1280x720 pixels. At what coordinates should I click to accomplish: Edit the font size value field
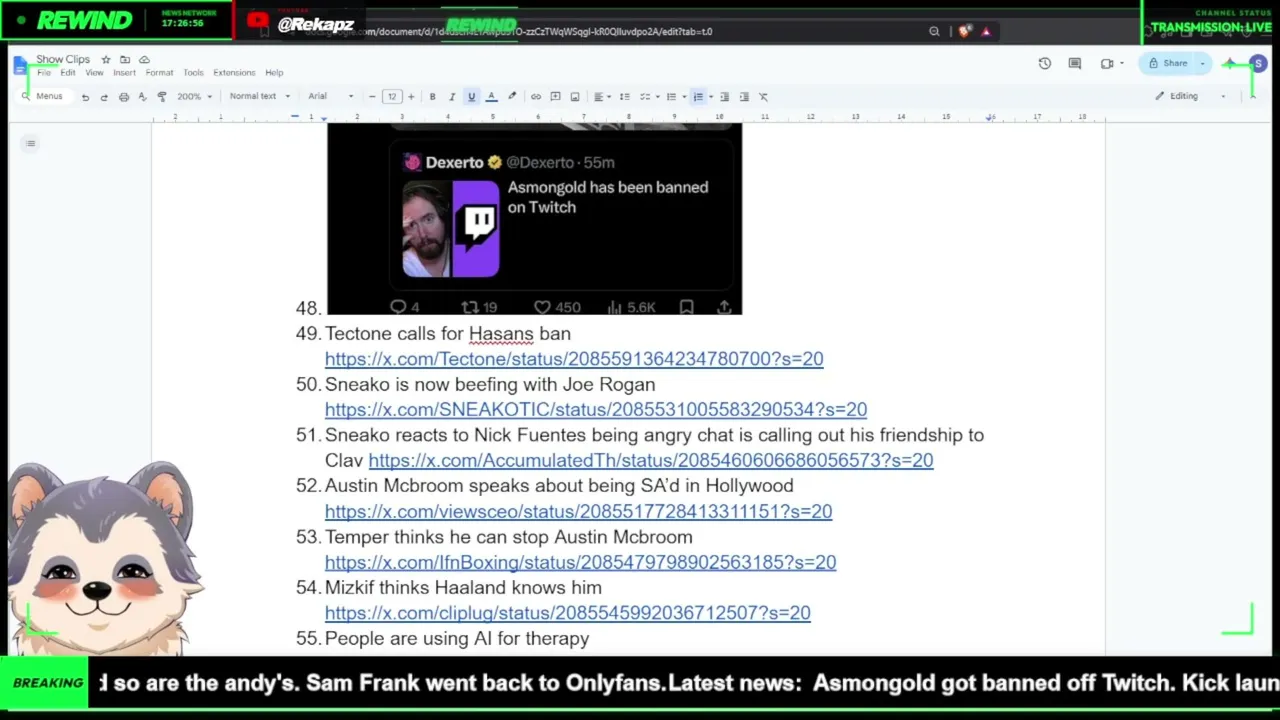pyautogui.click(x=392, y=97)
